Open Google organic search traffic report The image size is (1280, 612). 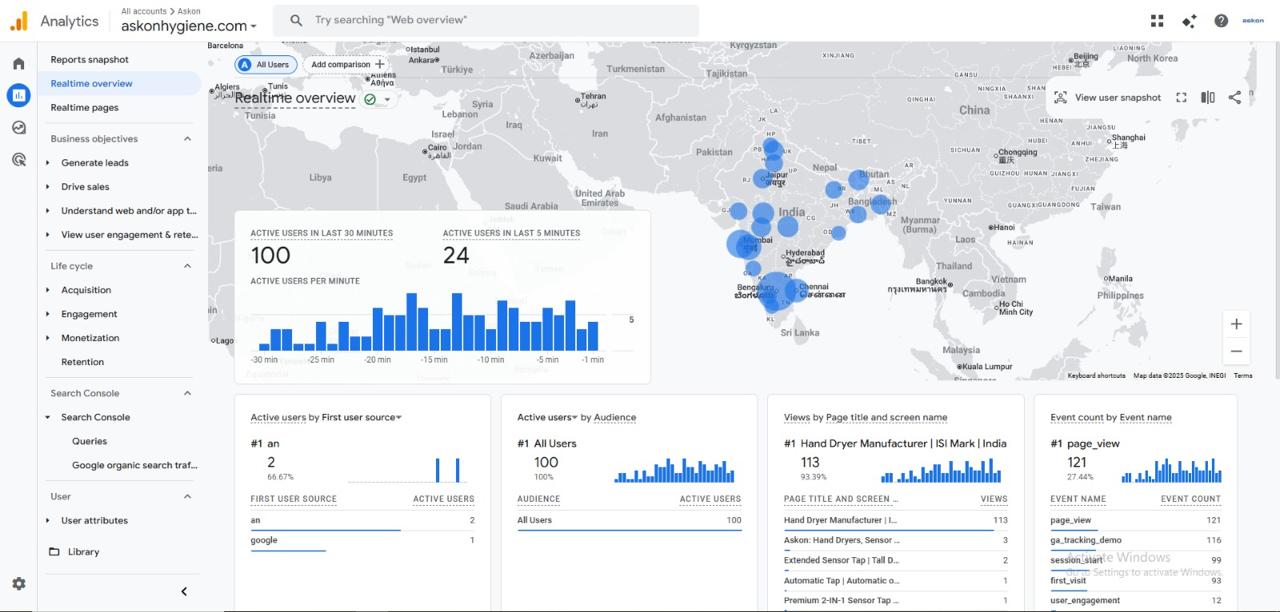[x=134, y=465]
